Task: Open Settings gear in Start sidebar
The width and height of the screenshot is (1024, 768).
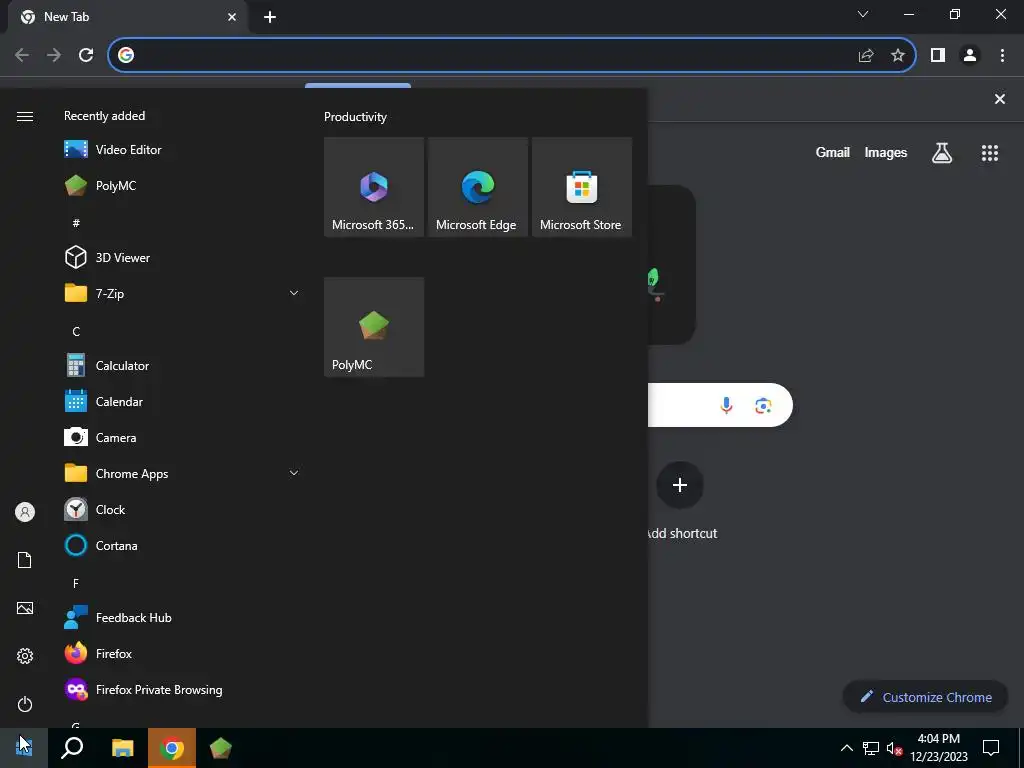Action: pyautogui.click(x=25, y=656)
